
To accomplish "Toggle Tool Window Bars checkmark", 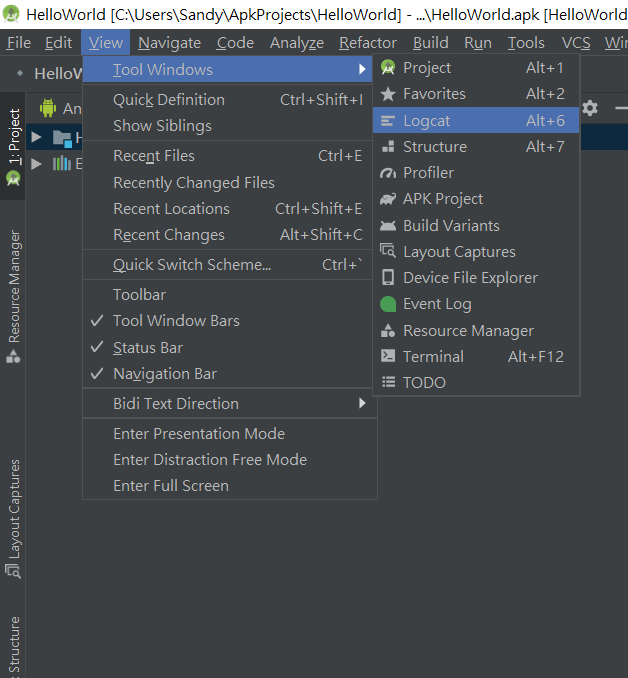I will [x=227, y=321].
